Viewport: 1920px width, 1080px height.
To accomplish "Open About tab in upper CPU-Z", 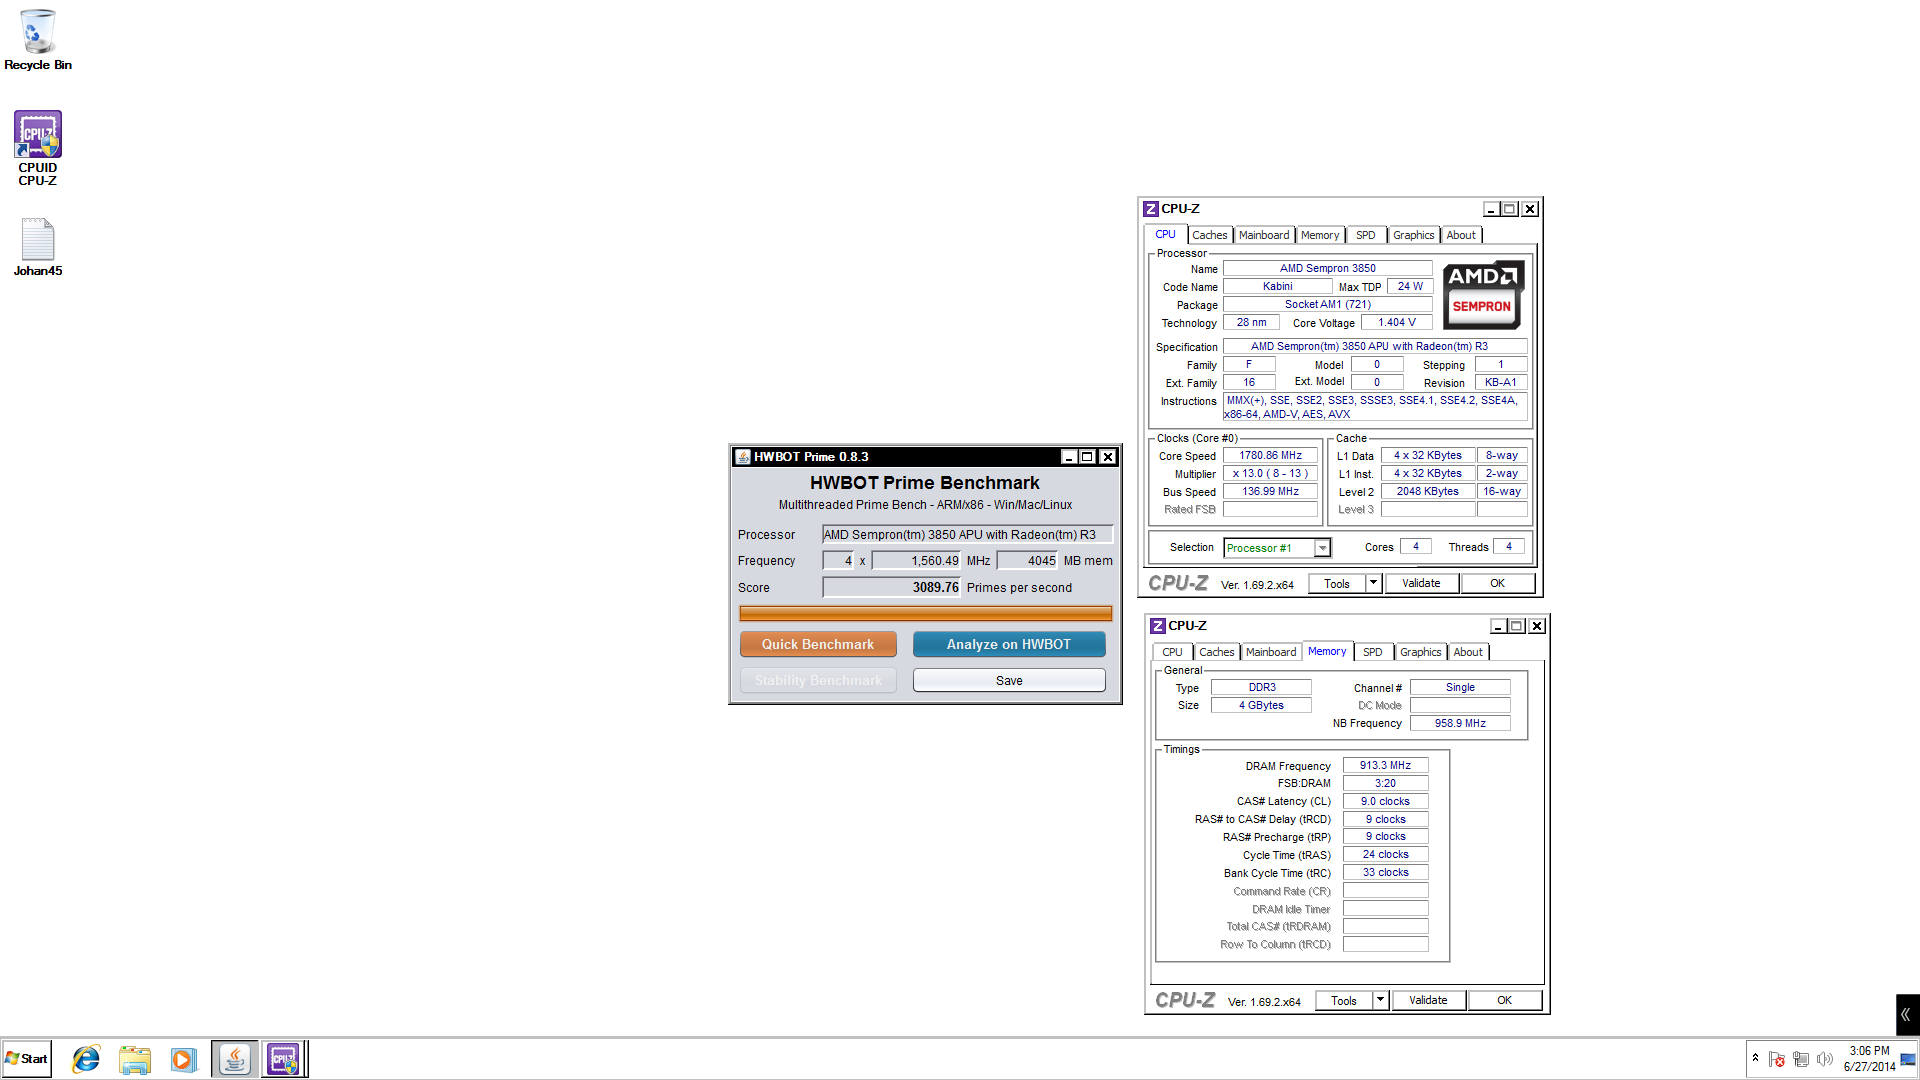I will pyautogui.click(x=1461, y=235).
